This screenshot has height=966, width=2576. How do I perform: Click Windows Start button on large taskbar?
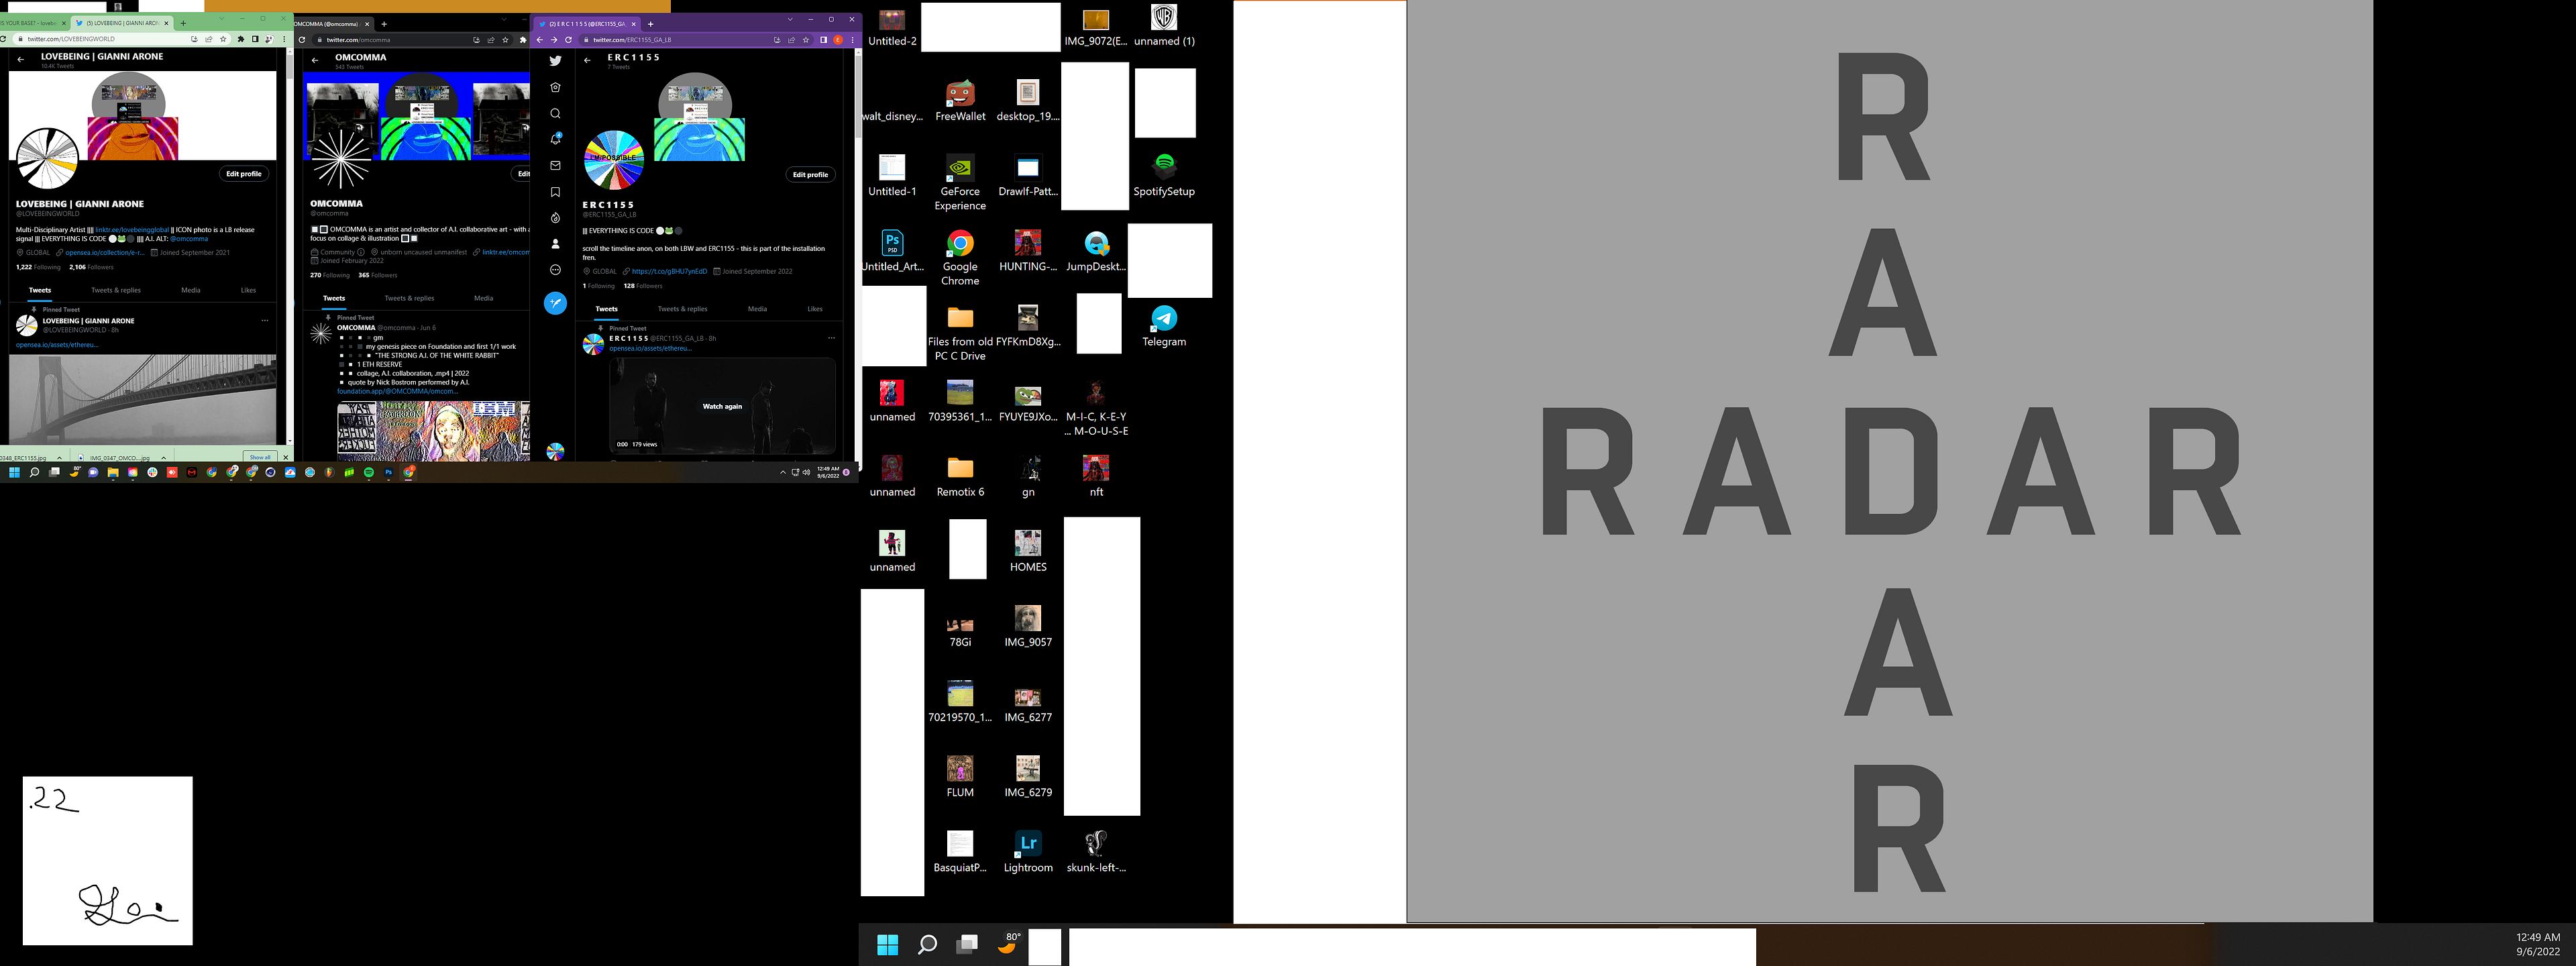(887, 944)
